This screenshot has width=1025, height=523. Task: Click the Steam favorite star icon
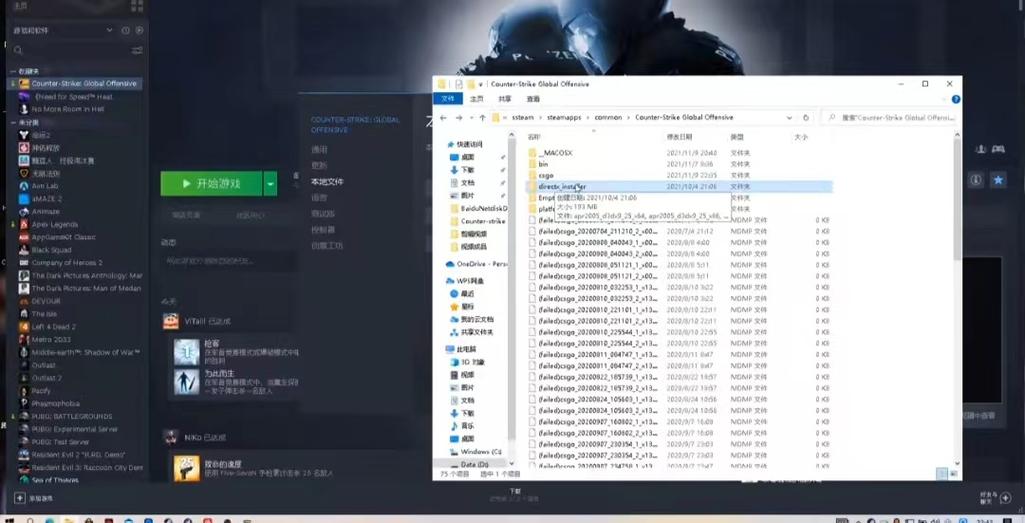pyautogui.click(x=998, y=180)
